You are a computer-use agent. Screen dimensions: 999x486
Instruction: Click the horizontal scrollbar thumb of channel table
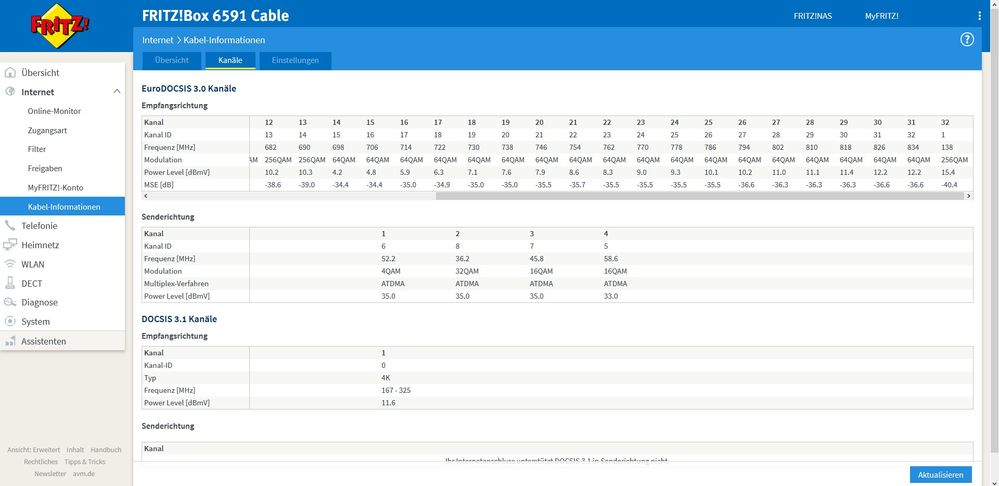point(700,196)
